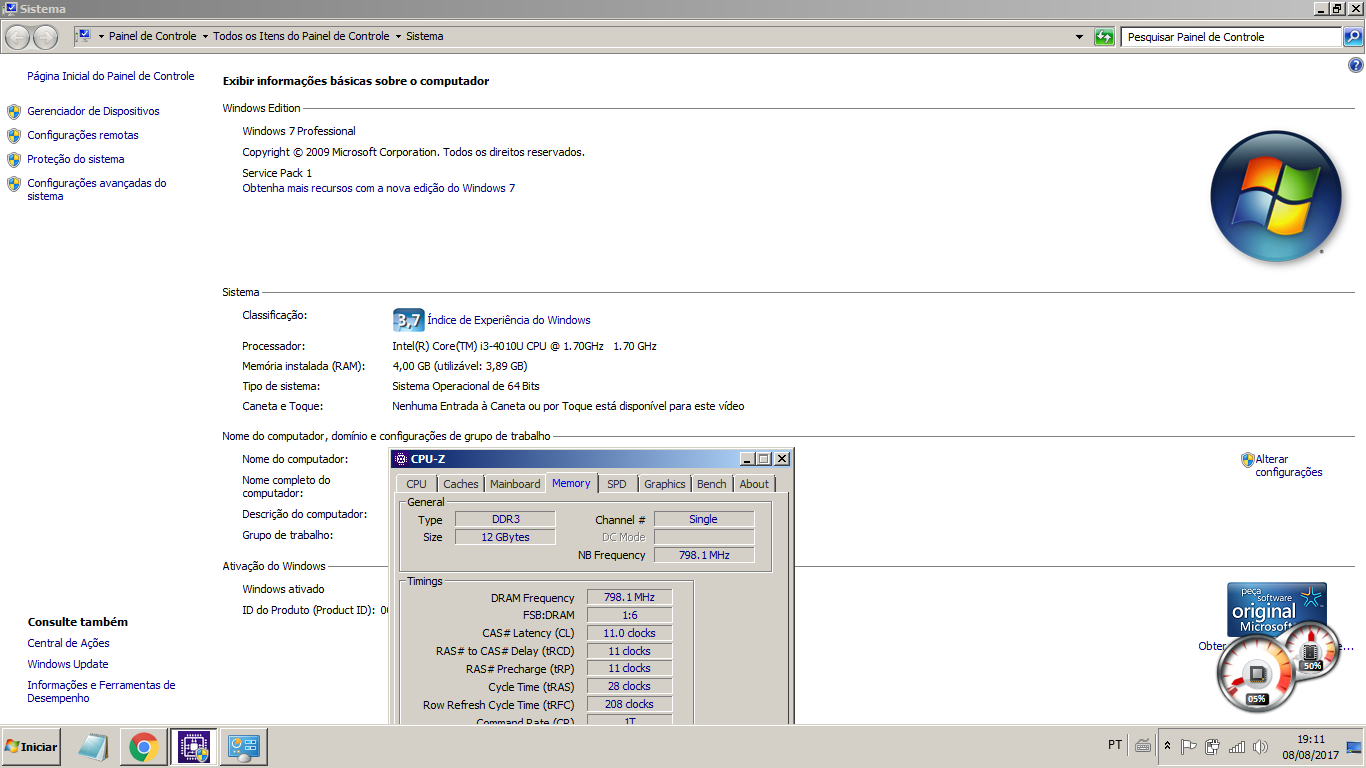The width and height of the screenshot is (1366, 768).
Task: Open Google Chrome from taskbar
Action: tap(143, 747)
